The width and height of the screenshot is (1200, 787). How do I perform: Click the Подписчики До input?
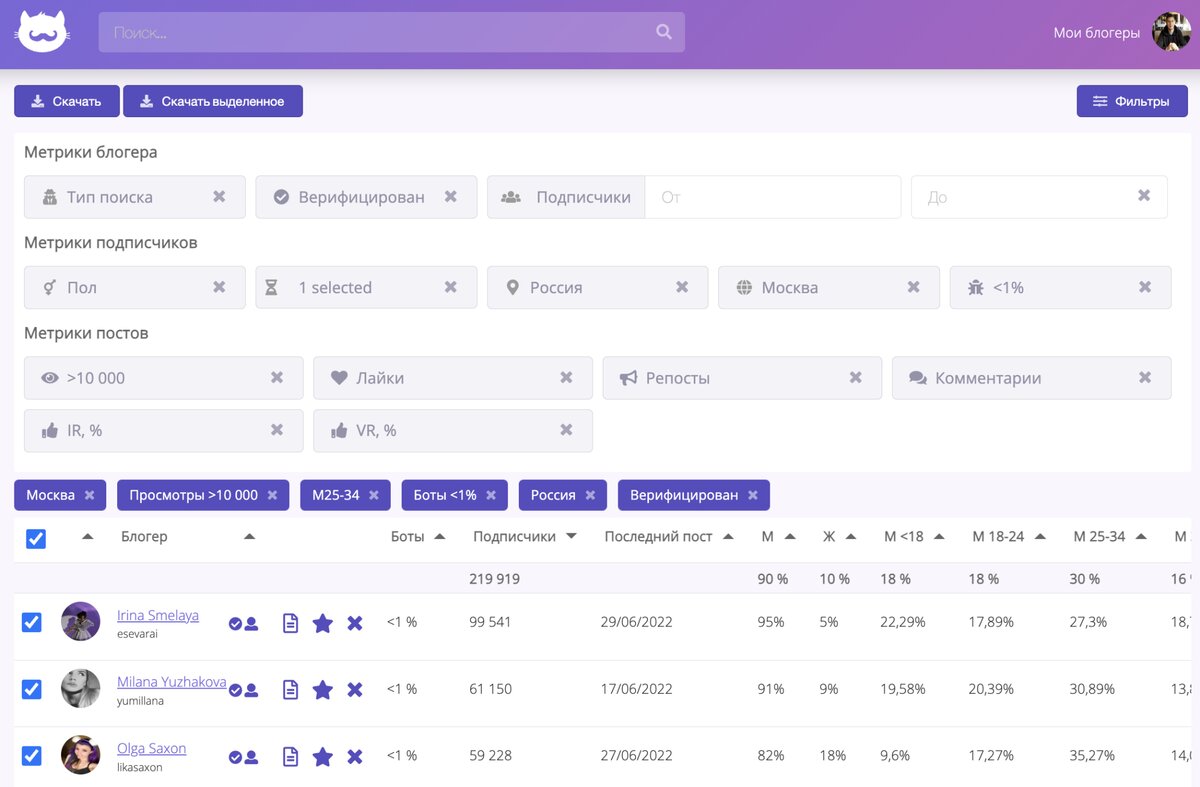tap(1039, 197)
